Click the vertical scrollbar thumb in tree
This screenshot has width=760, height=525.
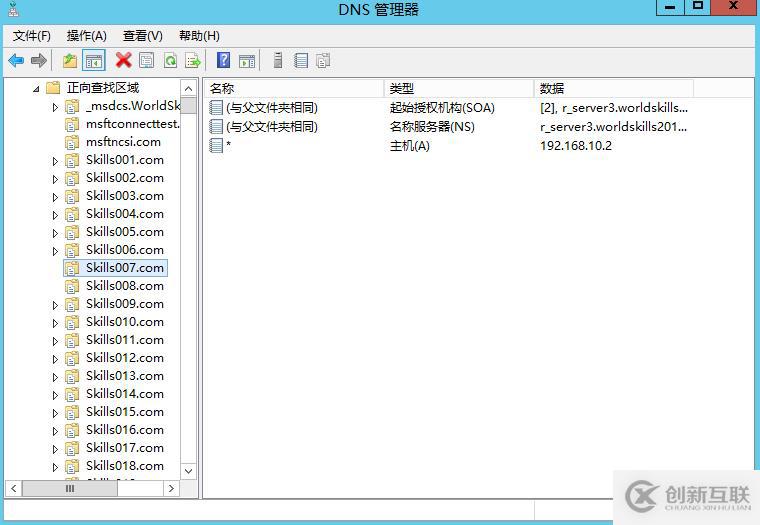point(189,105)
